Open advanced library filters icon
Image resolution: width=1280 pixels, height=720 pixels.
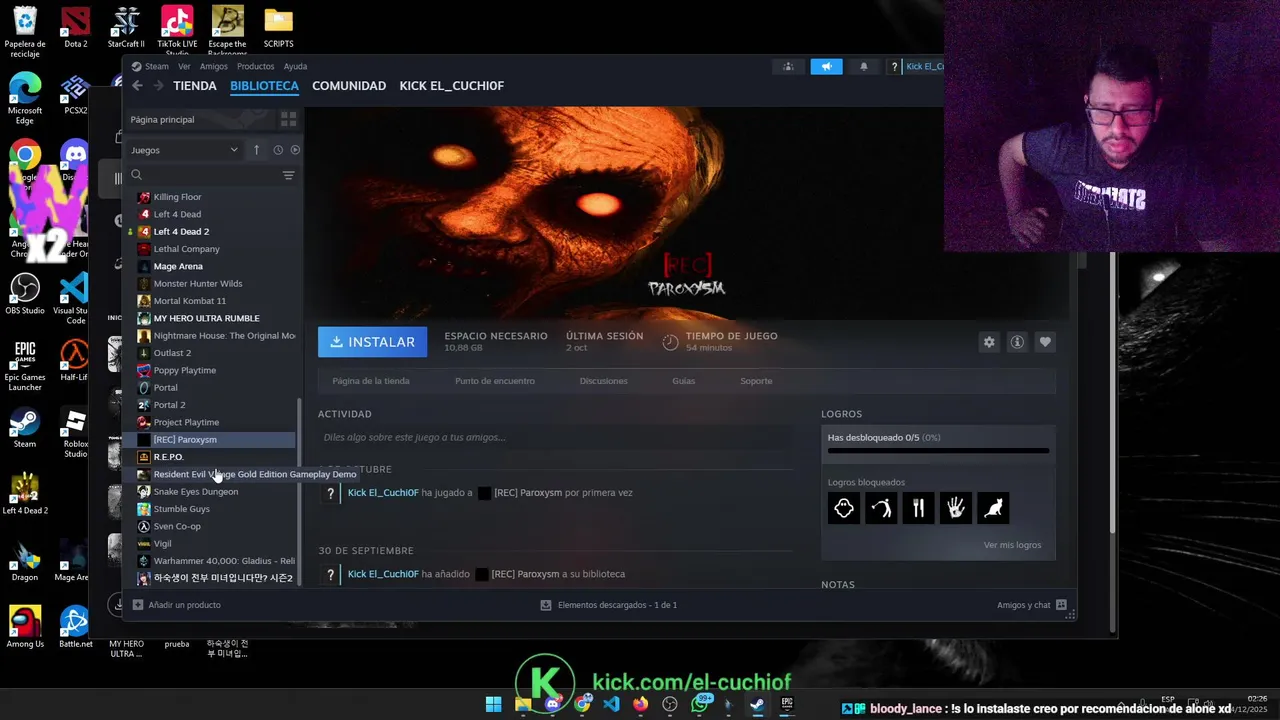(x=288, y=175)
